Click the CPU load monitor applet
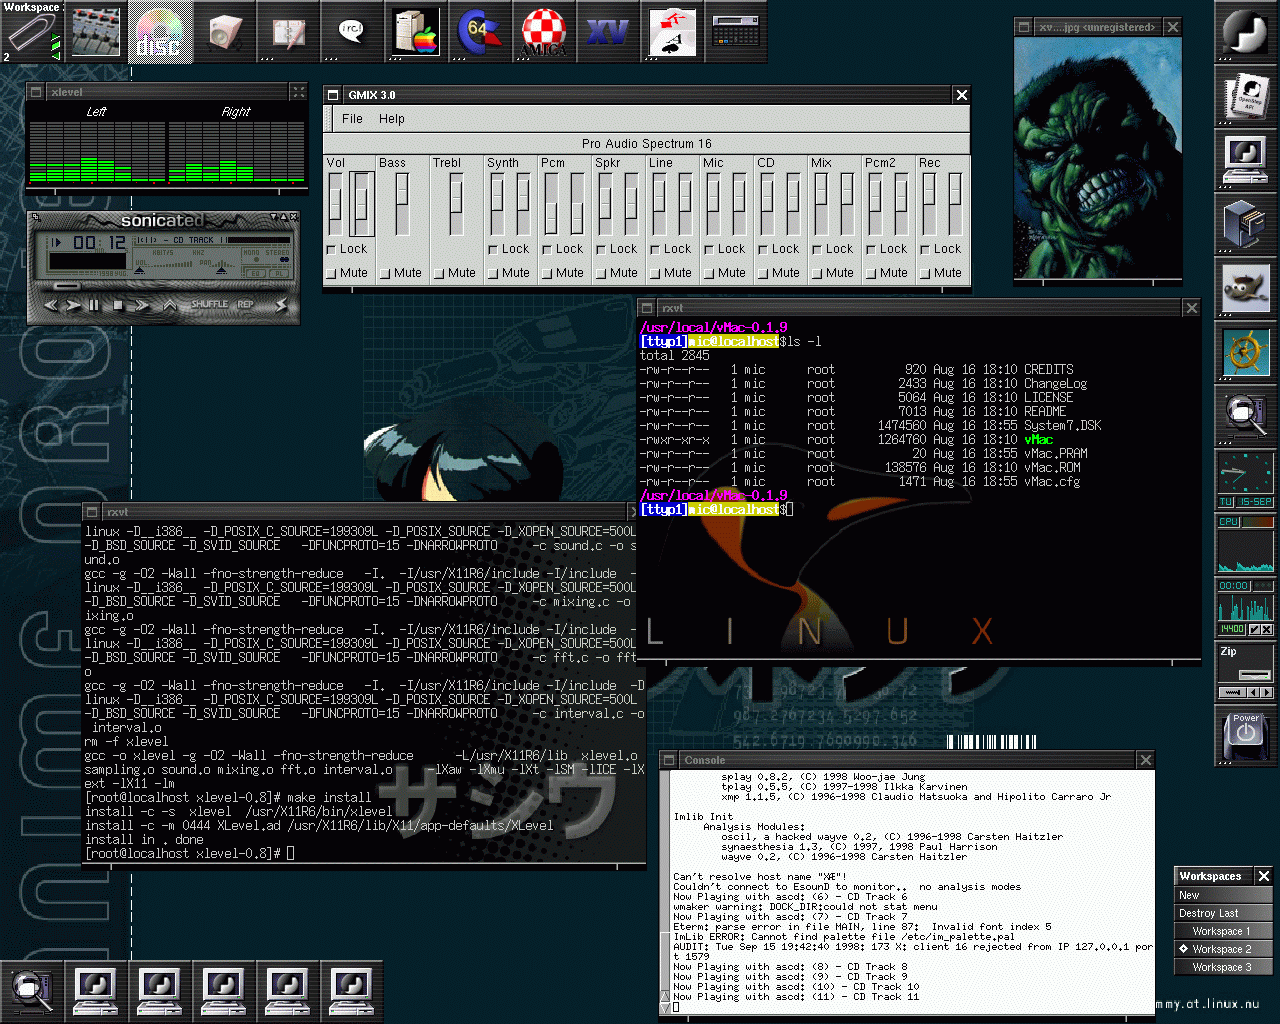 [1246, 543]
